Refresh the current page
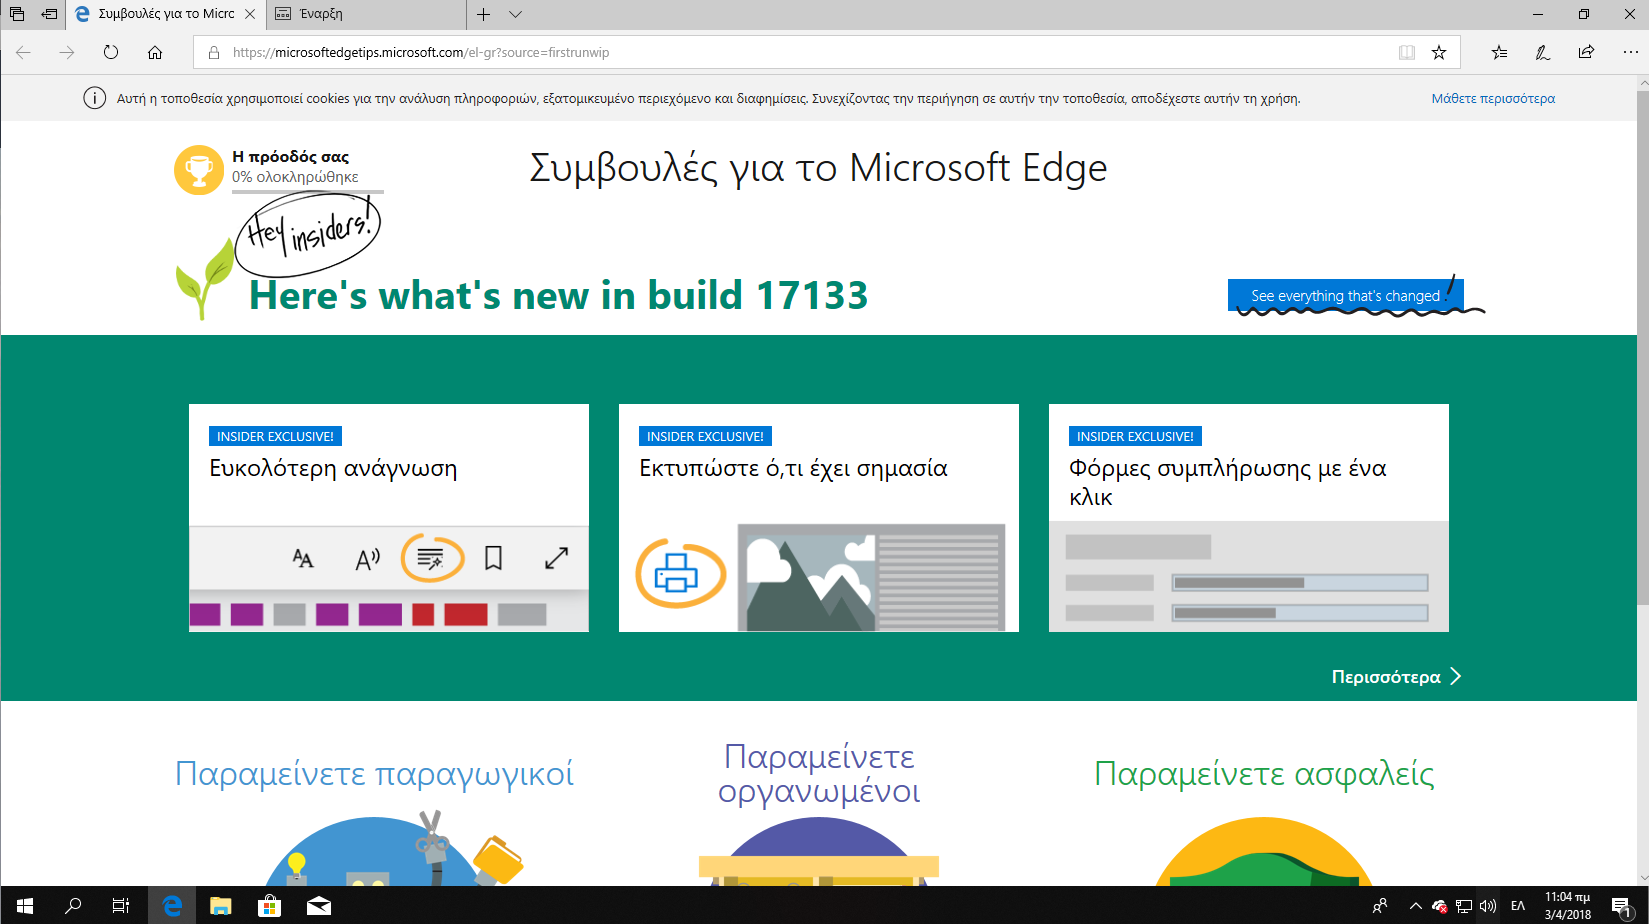Viewport: 1649px width, 924px height. [x=111, y=53]
